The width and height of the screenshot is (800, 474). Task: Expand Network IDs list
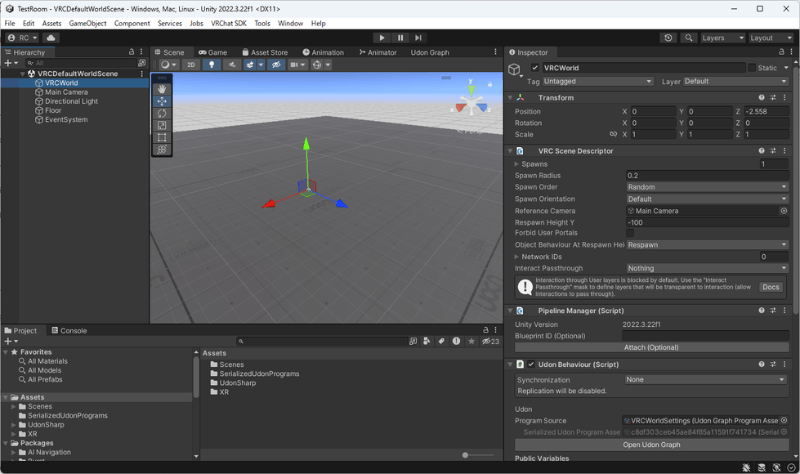516,257
